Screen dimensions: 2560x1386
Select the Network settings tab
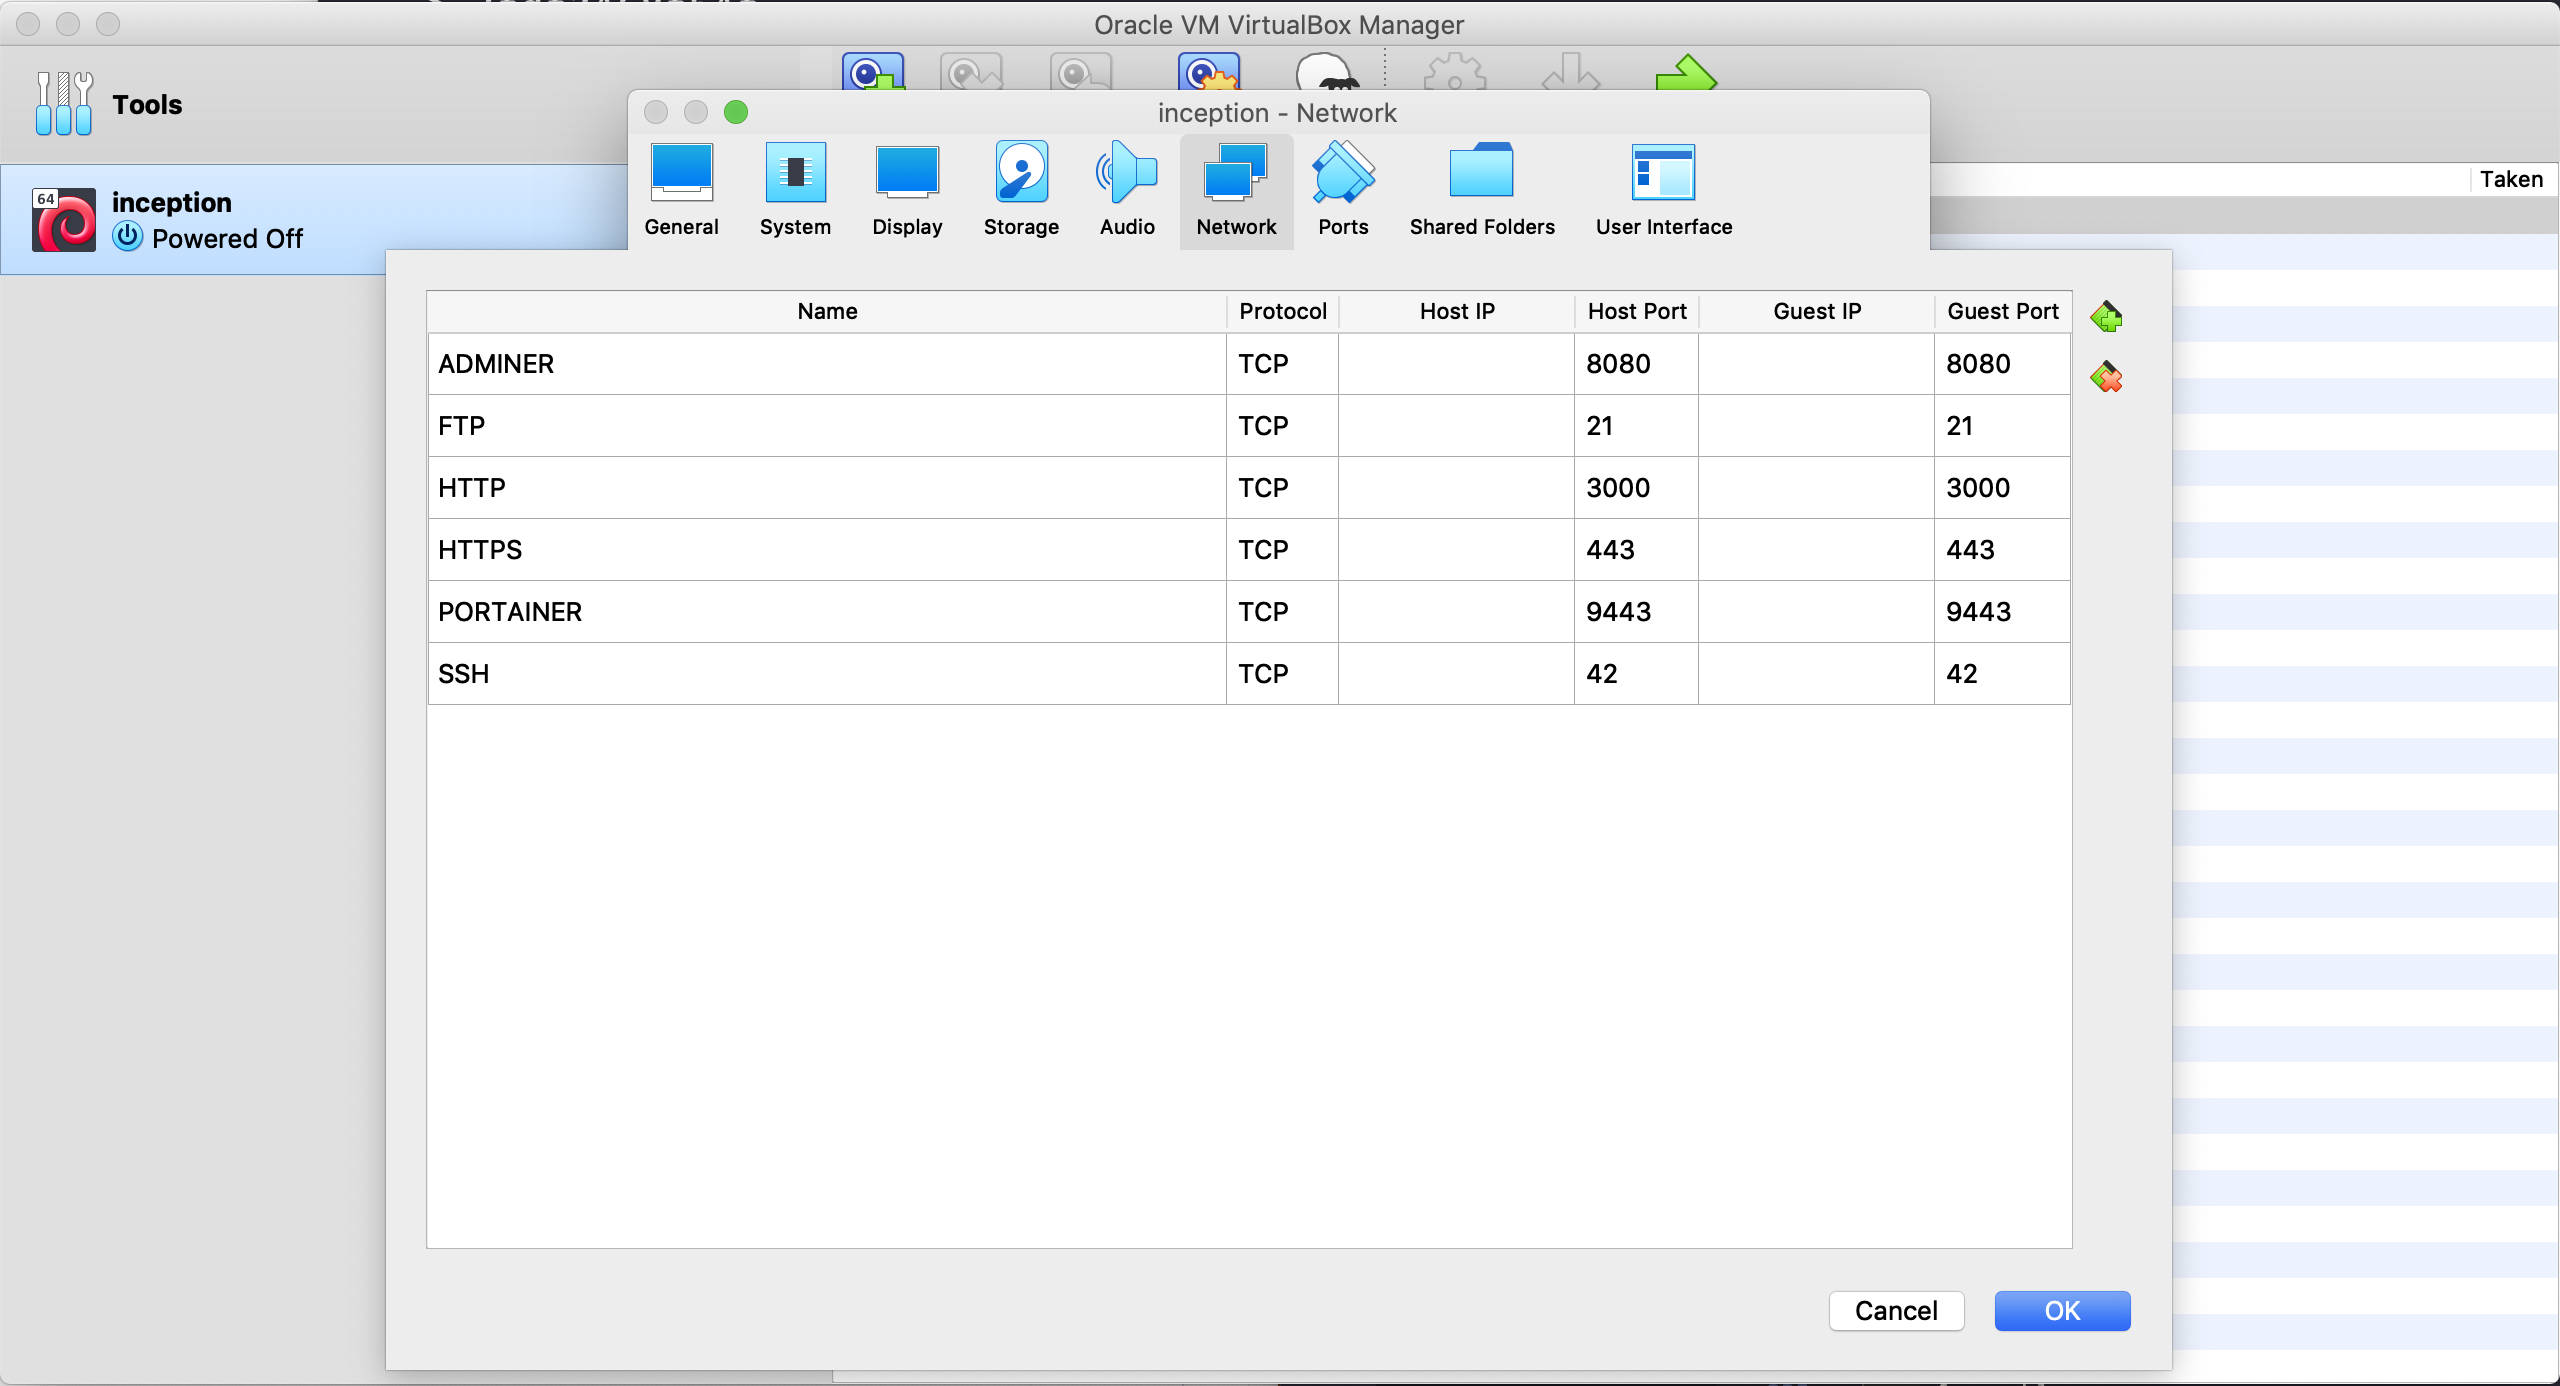click(x=1236, y=189)
